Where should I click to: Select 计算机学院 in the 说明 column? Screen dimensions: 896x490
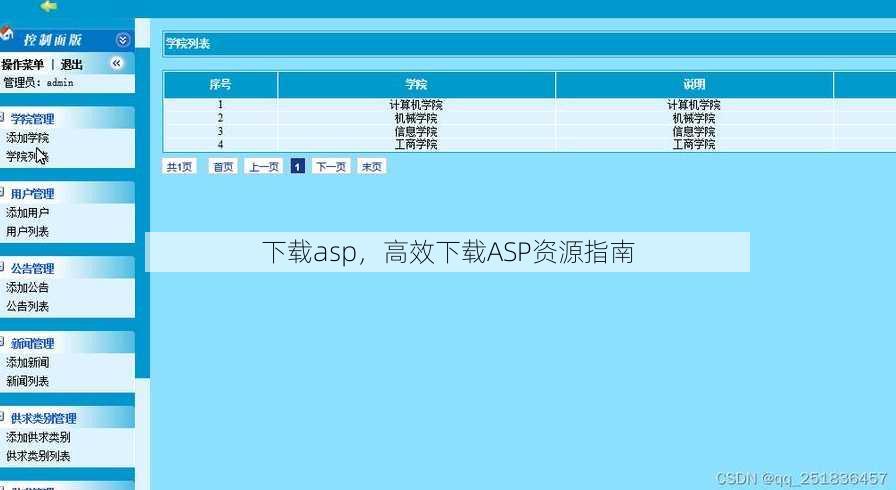(694, 105)
